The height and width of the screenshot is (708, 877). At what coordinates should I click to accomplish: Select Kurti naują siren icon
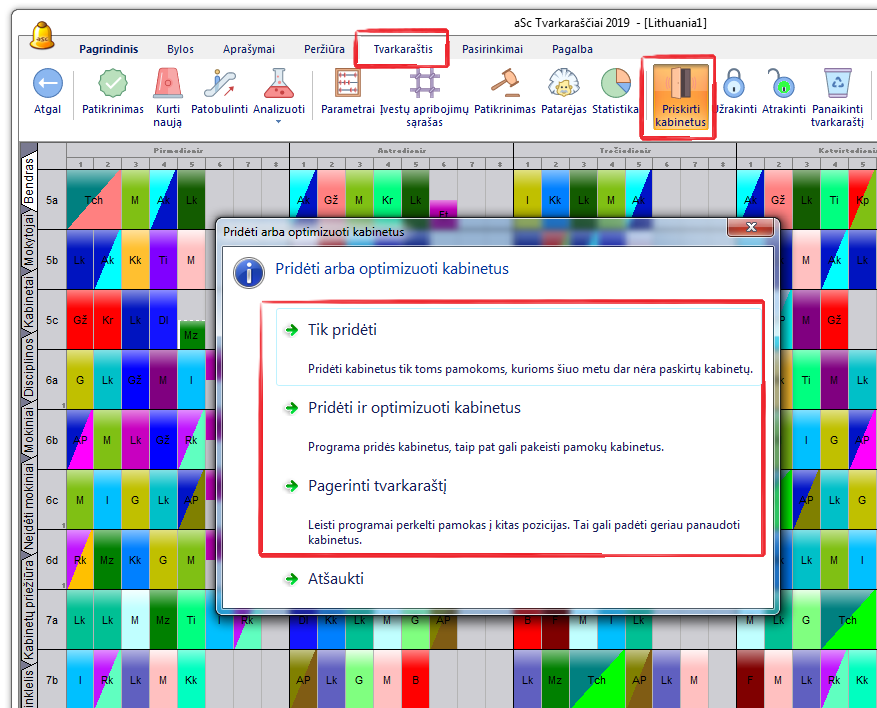tap(168, 85)
